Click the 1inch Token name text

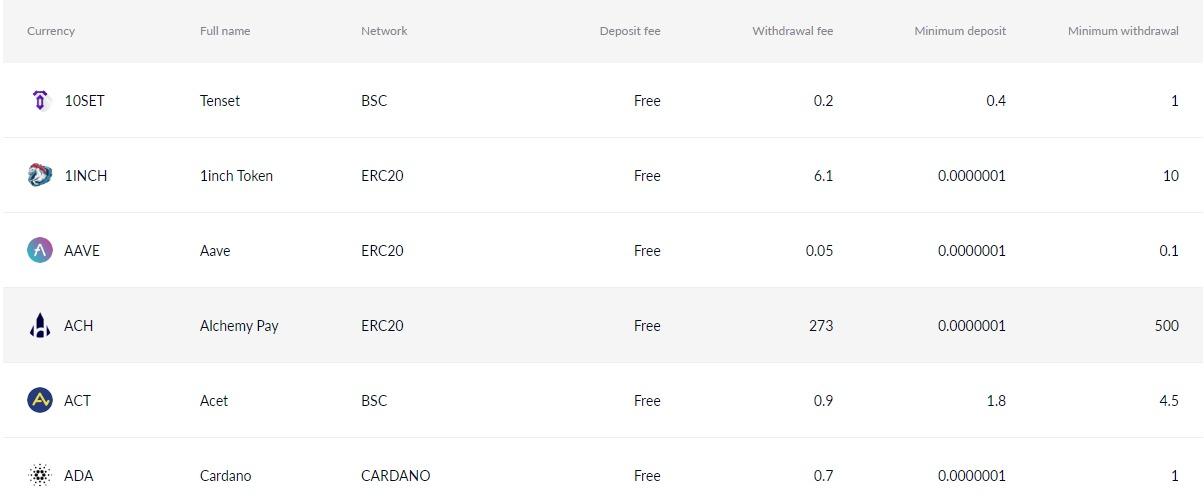pyautogui.click(x=236, y=175)
